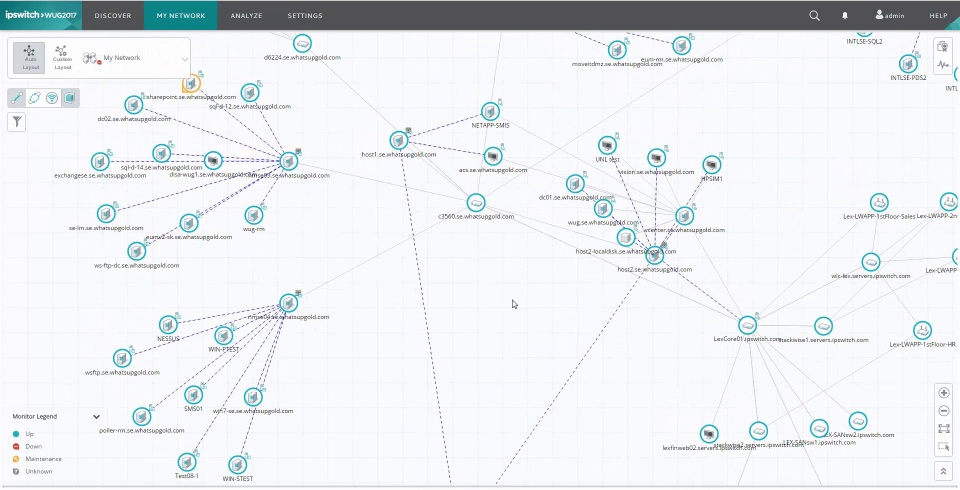This screenshot has height=490, width=960.
Task: Click the Ipswitch WUG2017 logo
Action: (x=41, y=15)
